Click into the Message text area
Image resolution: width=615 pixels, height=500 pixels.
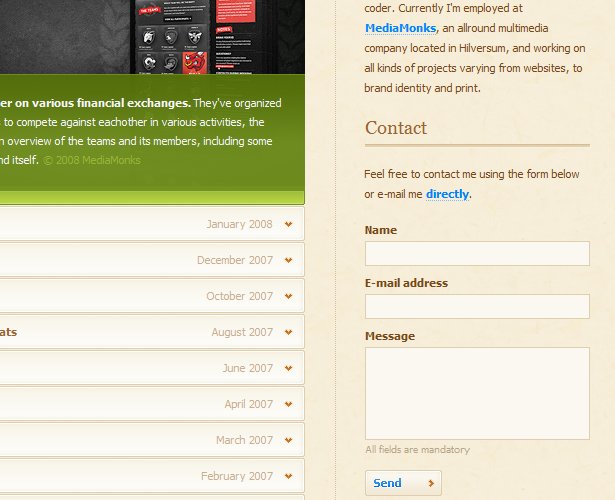pyautogui.click(x=477, y=393)
